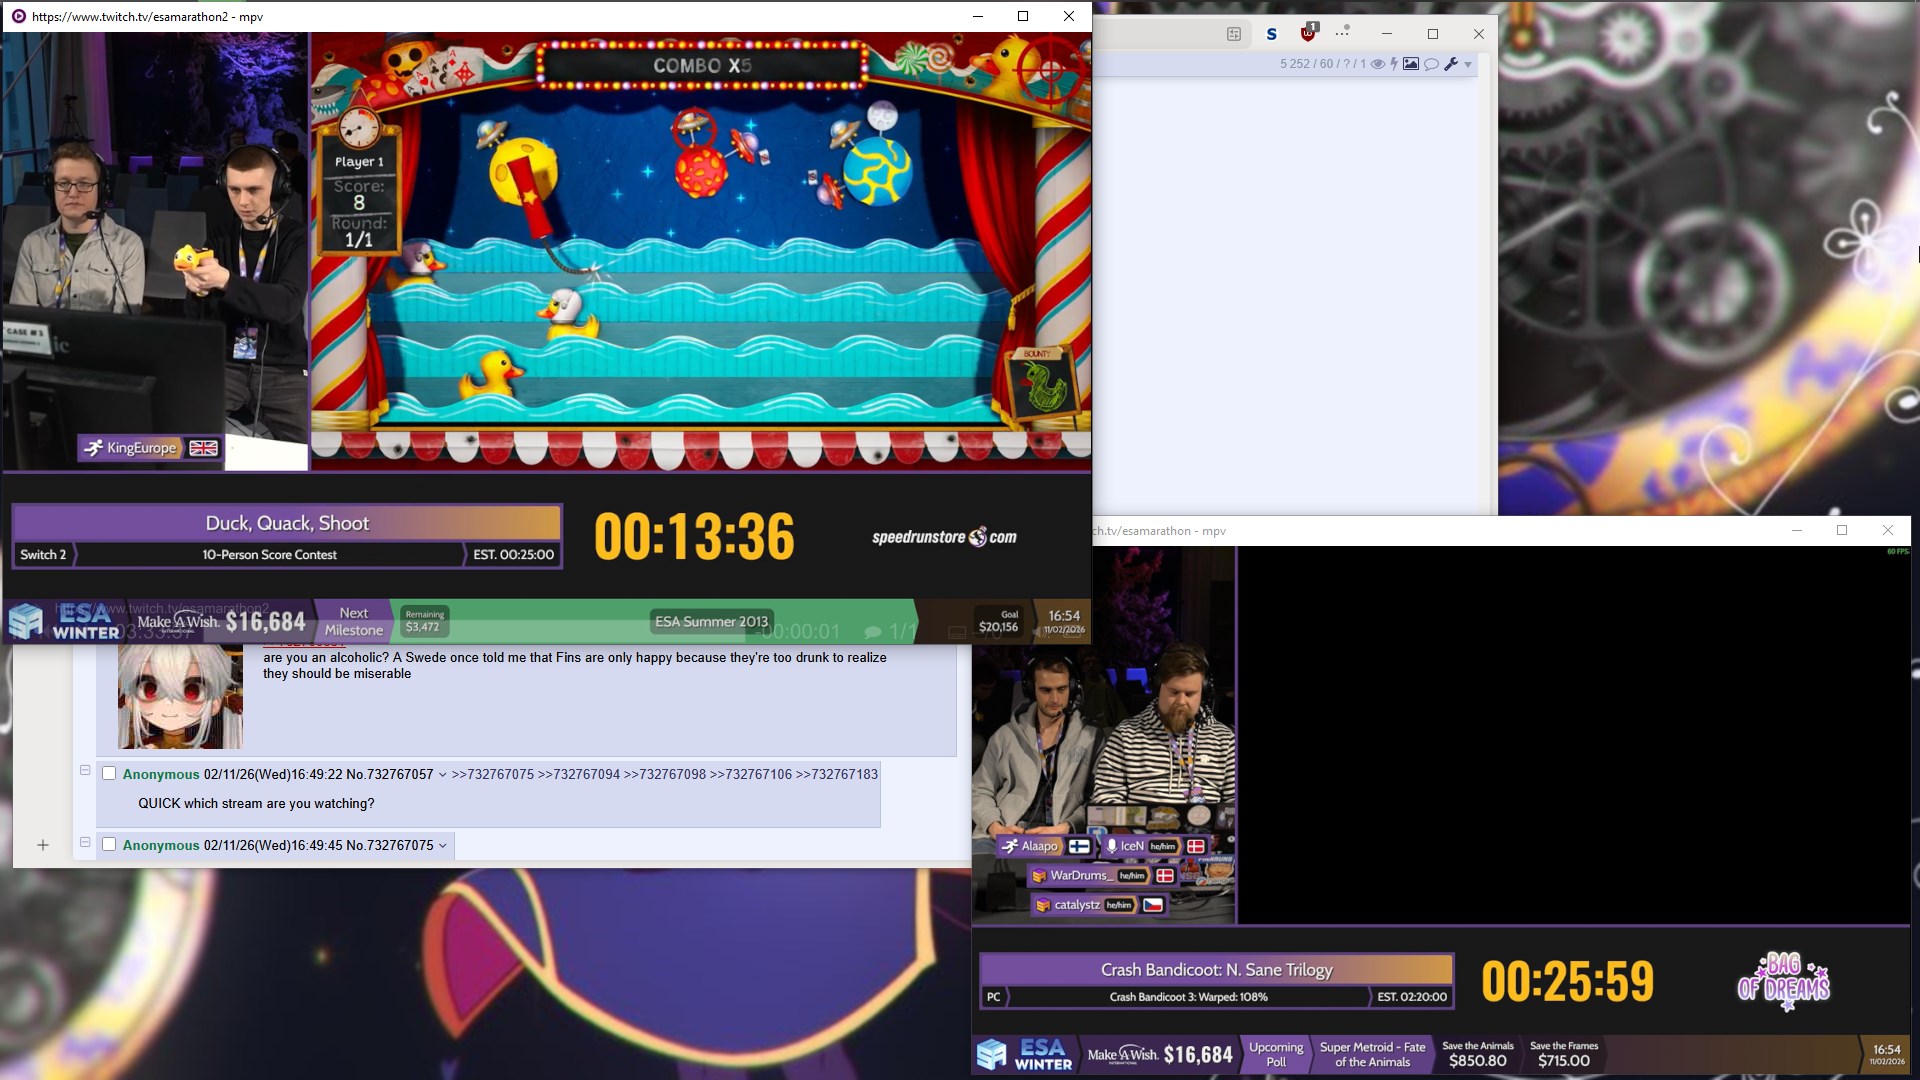Open the gallery image icon
Screen dimensions: 1920x1080
pyautogui.click(x=1411, y=64)
